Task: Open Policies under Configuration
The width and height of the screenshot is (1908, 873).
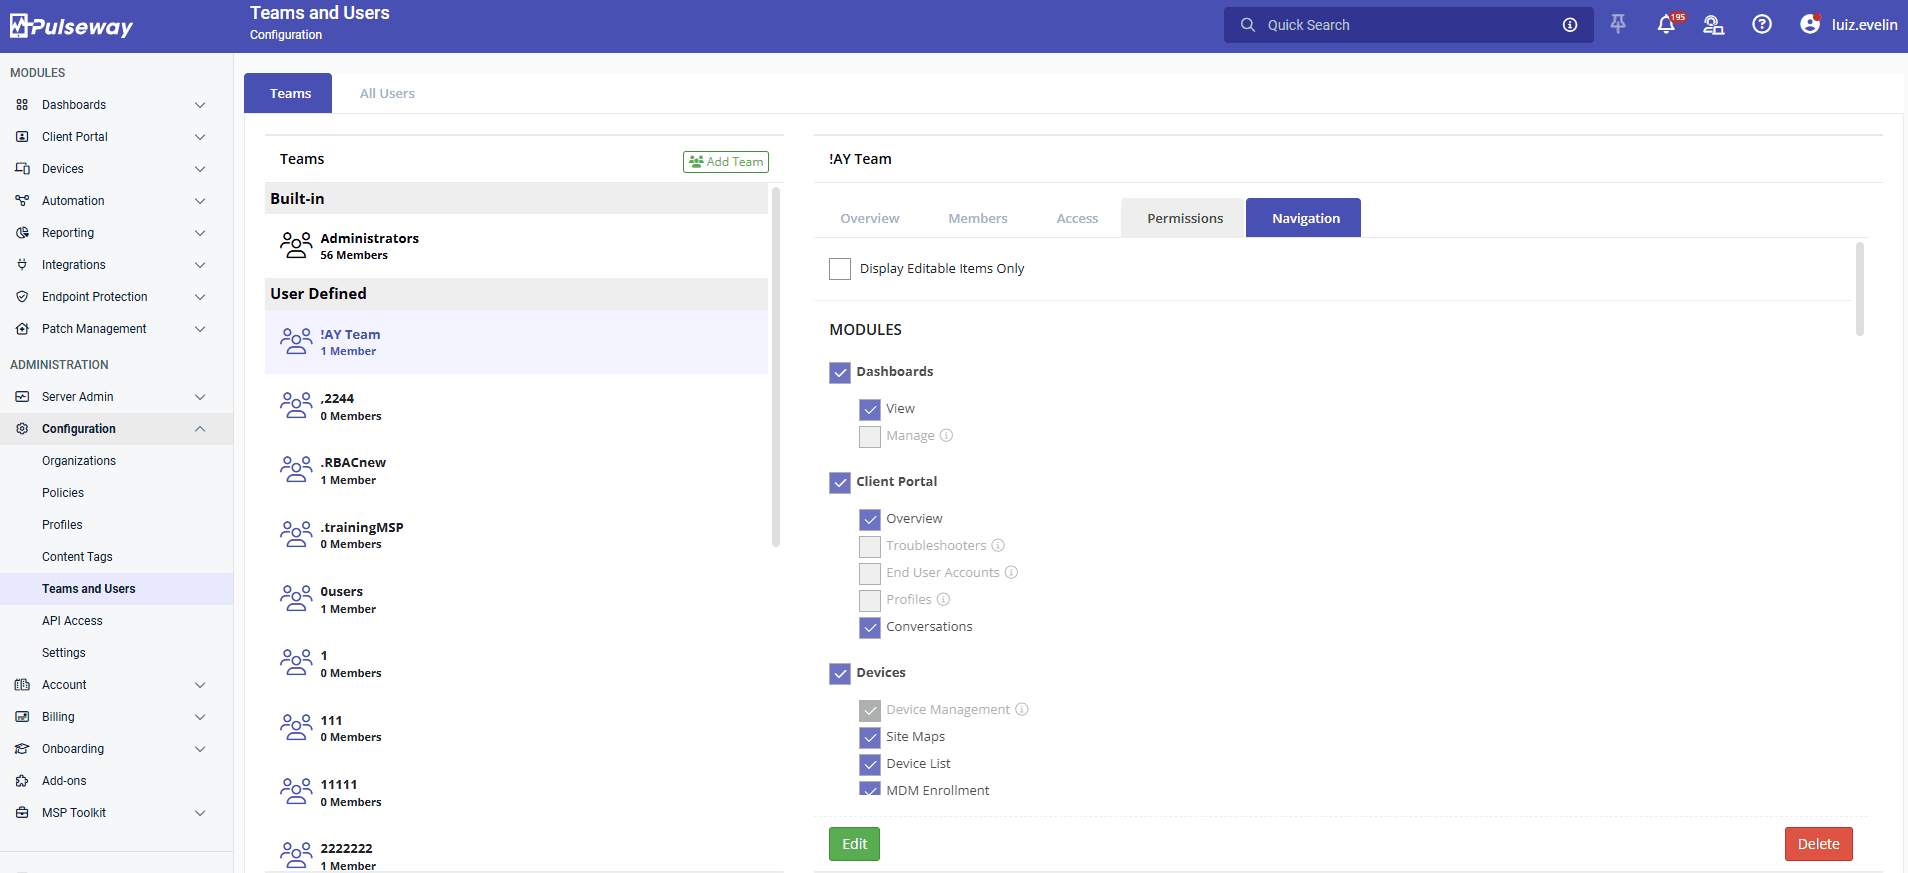Action: tap(63, 493)
